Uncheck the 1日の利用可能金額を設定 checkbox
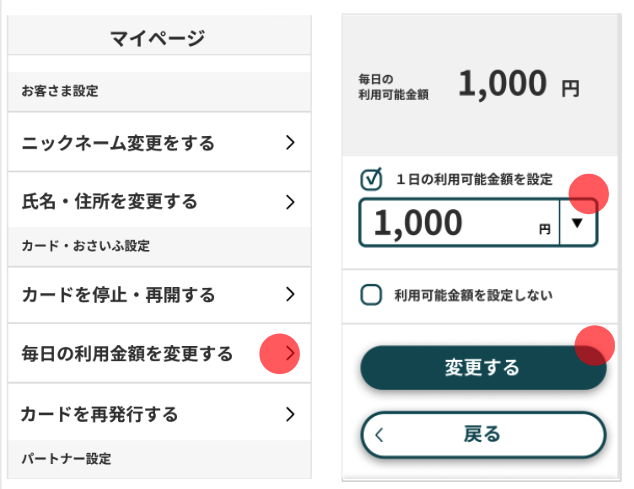 point(371,179)
